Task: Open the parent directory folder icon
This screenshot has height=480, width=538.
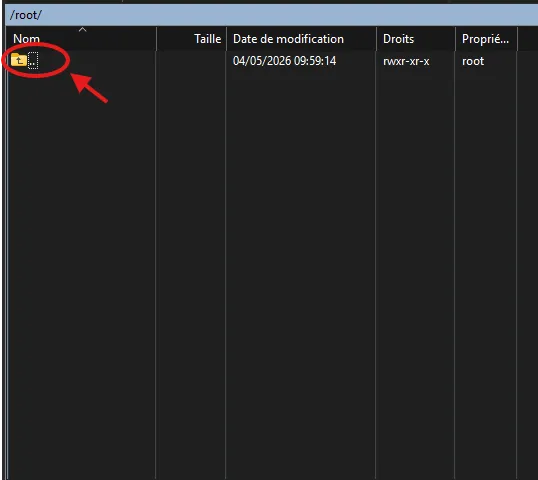Action: pyautogui.click(x=19, y=60)
